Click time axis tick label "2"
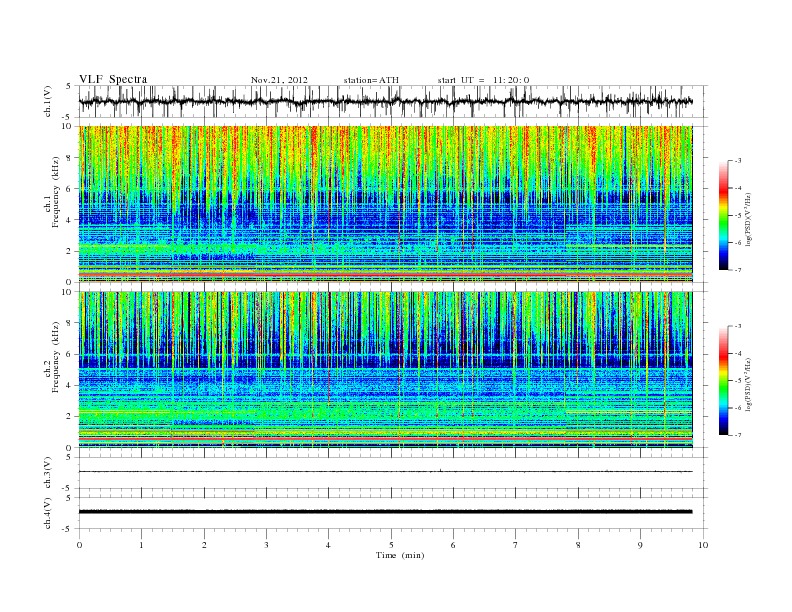 point(204,545)
